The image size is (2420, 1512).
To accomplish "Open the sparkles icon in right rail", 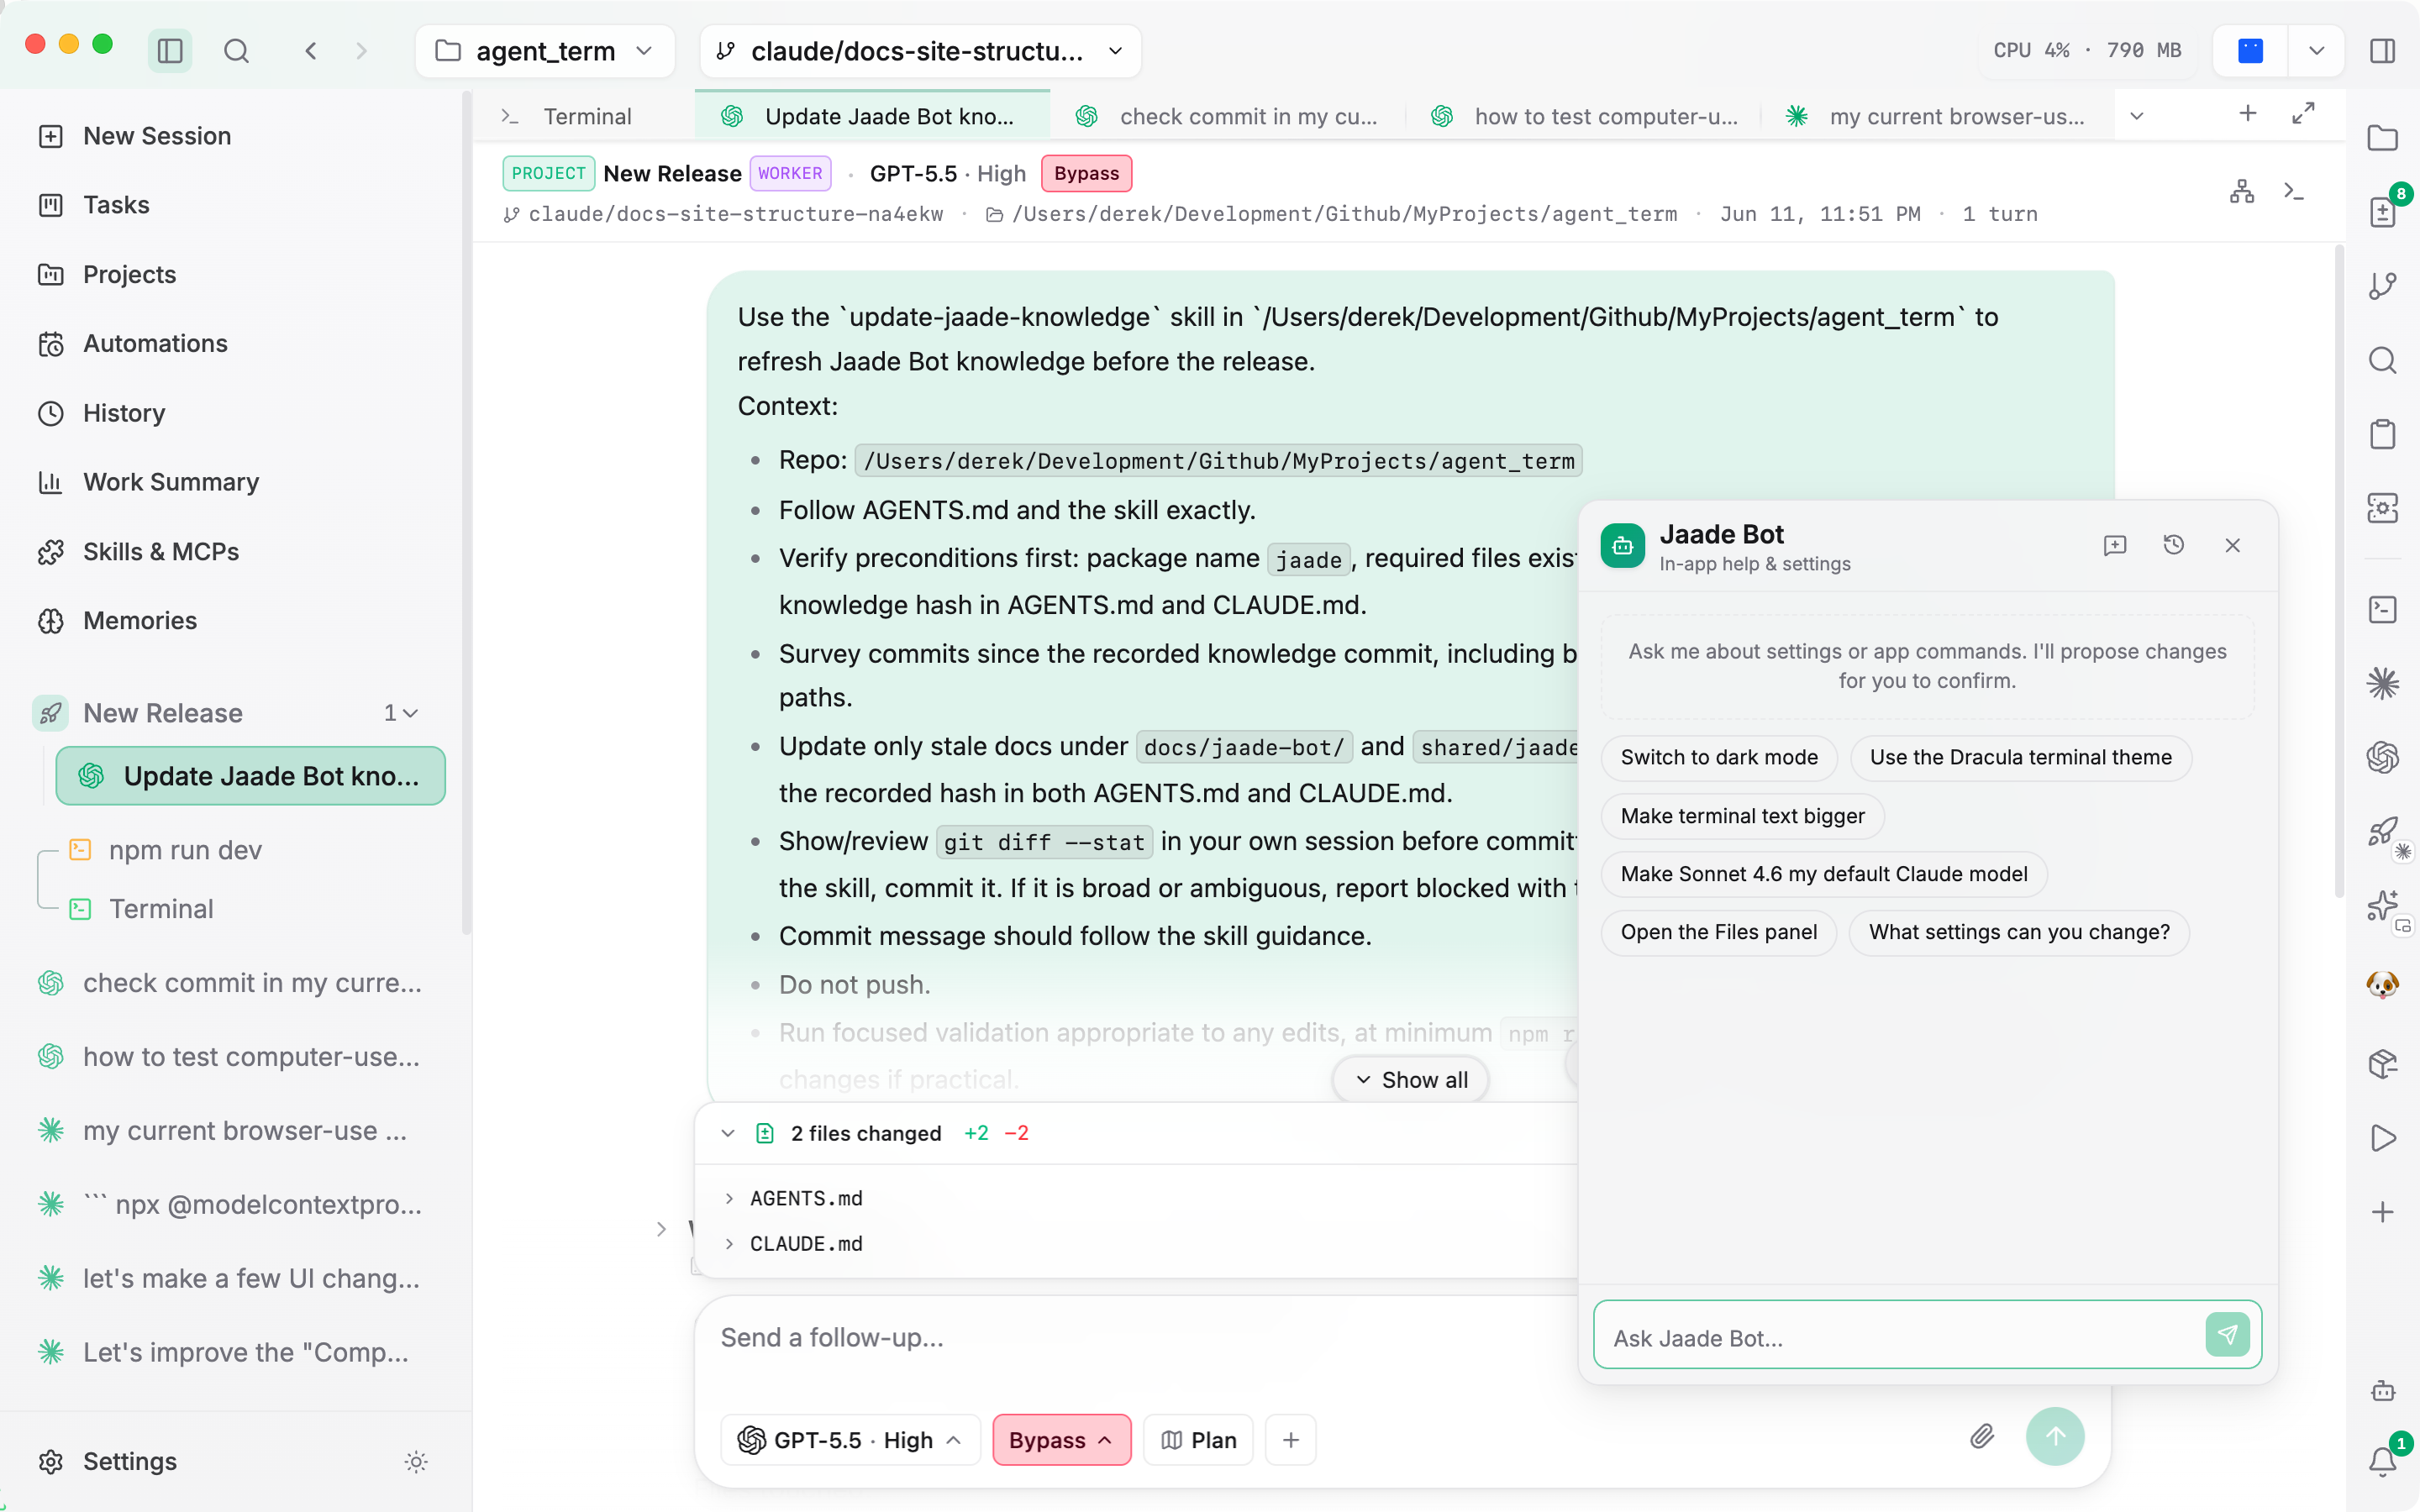I will [x=2382, y=906].
